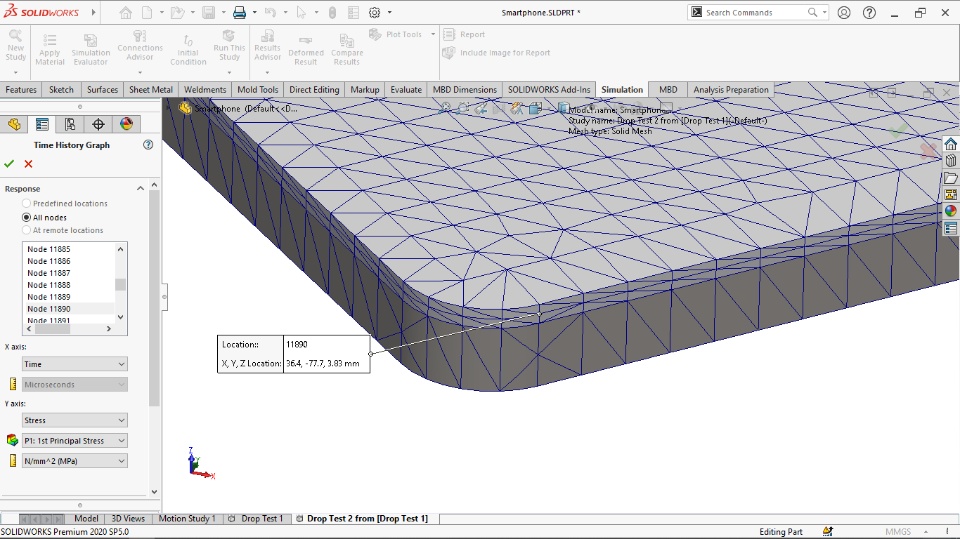Cancel Time History Graph with red X
This screenshot has width=960, height=539.
[x=28, y=164]
